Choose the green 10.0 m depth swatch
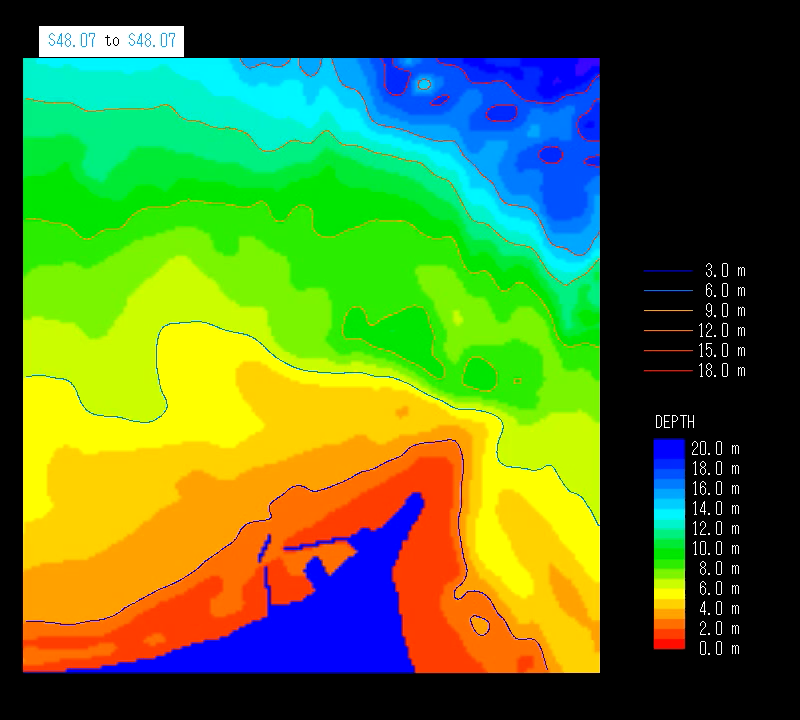Image resolution: width=800 pixels, height=720 pixels. coord(669,549)
